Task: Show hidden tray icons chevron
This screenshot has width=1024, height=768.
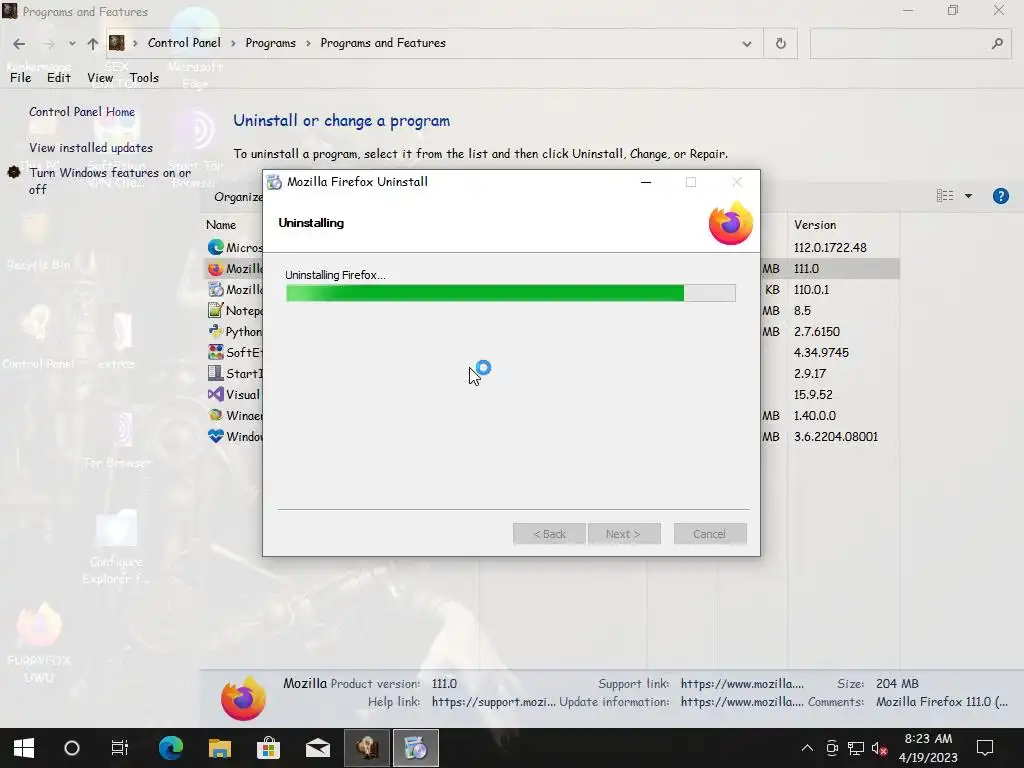Action: point(807,748)
